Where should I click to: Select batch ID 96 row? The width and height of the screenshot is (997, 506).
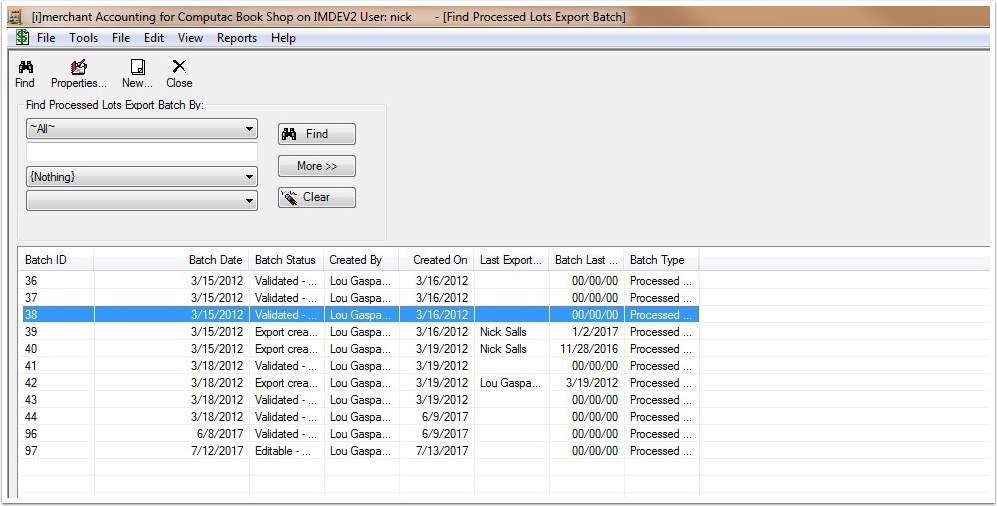(x=360, y=434)
